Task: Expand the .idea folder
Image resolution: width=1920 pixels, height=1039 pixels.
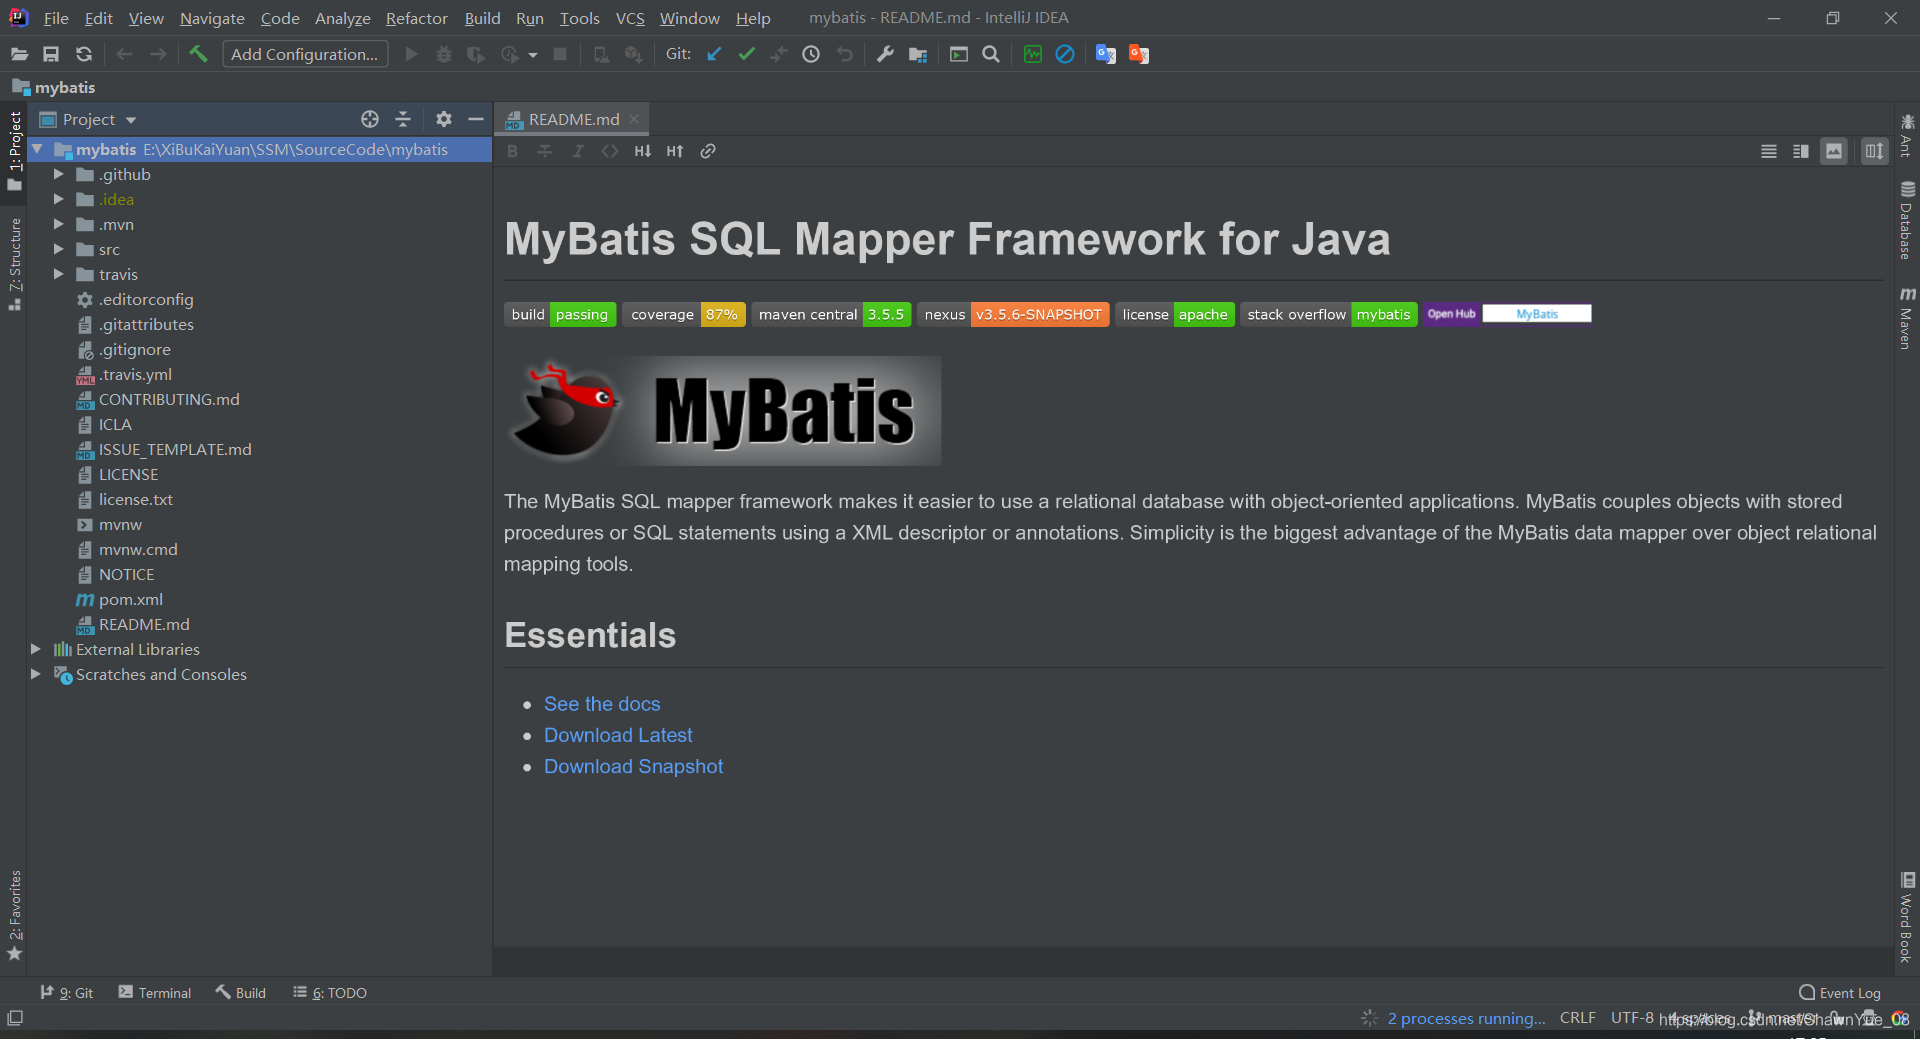Action: pos(58,199)
